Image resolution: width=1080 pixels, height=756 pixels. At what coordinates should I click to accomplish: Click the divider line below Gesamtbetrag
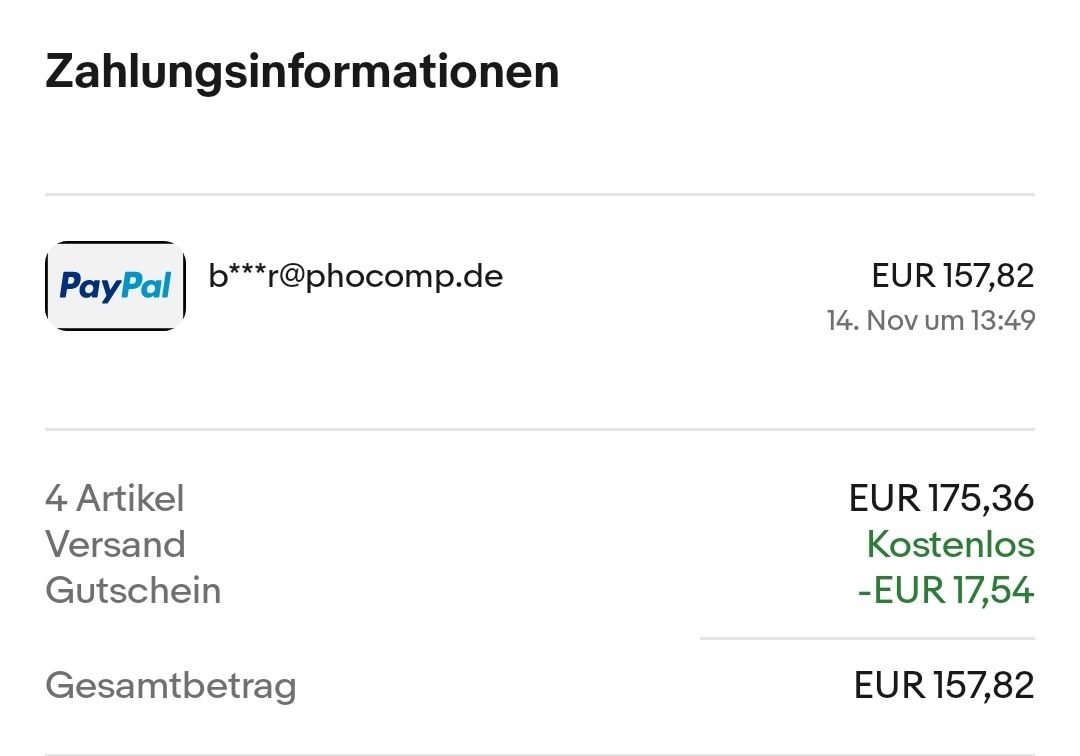[x=540, y=753]
